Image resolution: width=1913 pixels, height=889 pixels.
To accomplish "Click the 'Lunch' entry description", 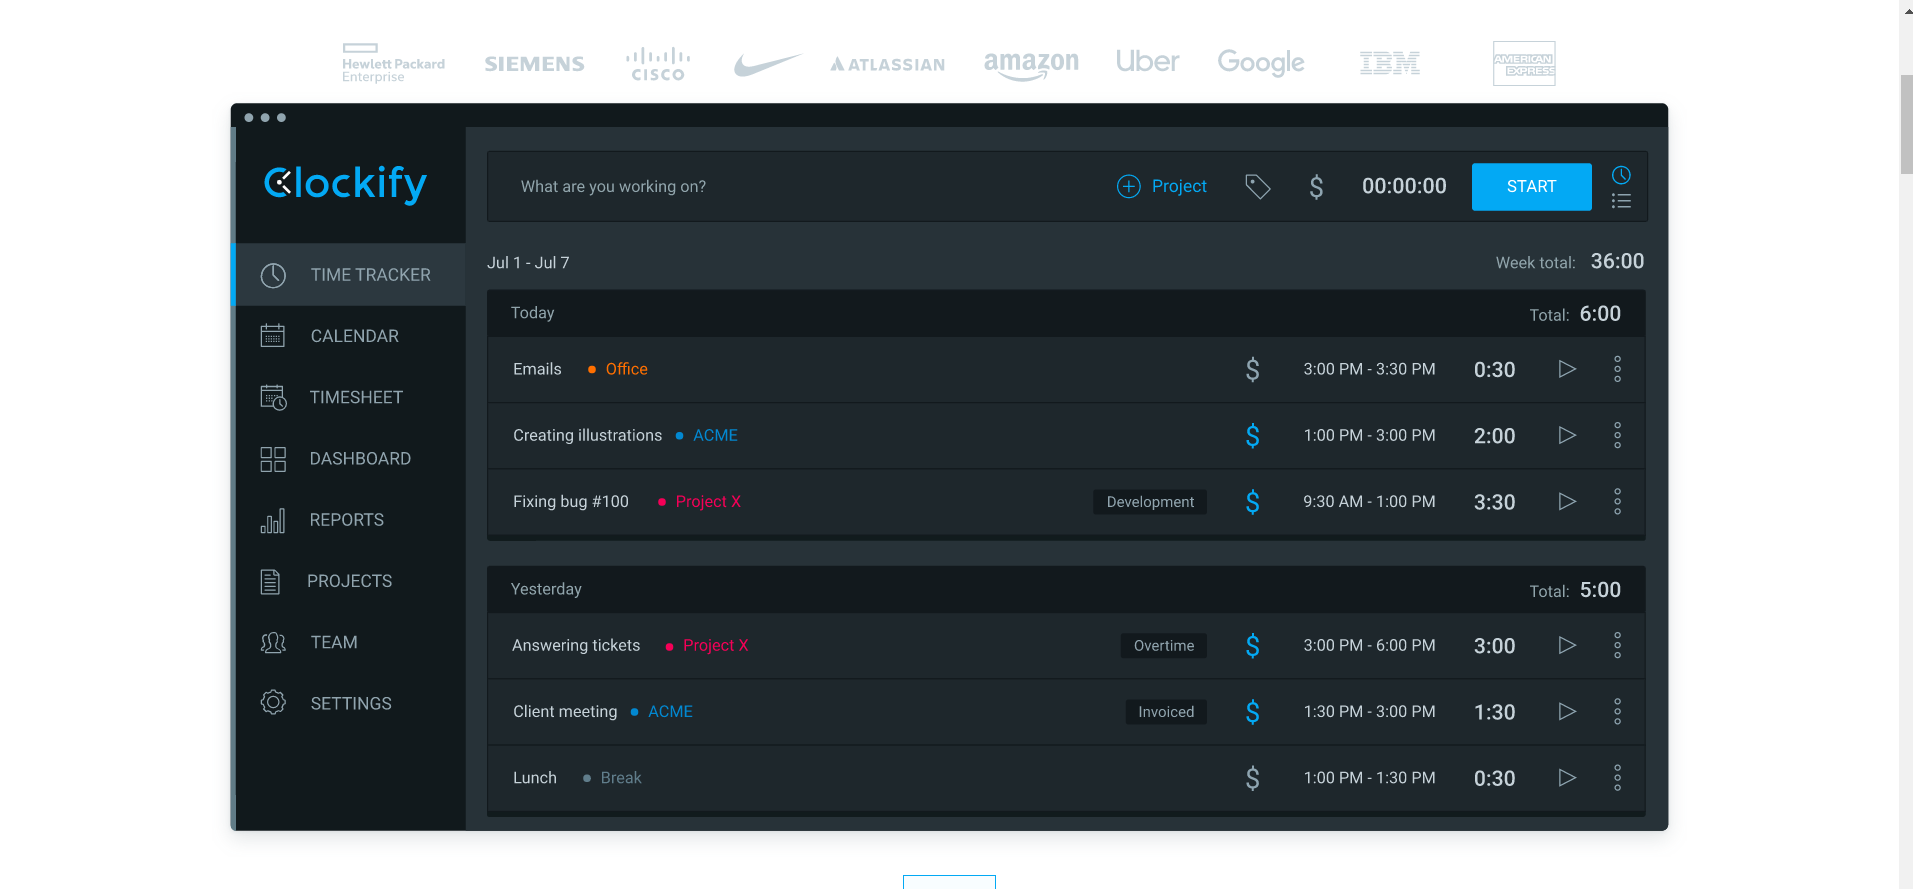I will [x=535, y=777].
